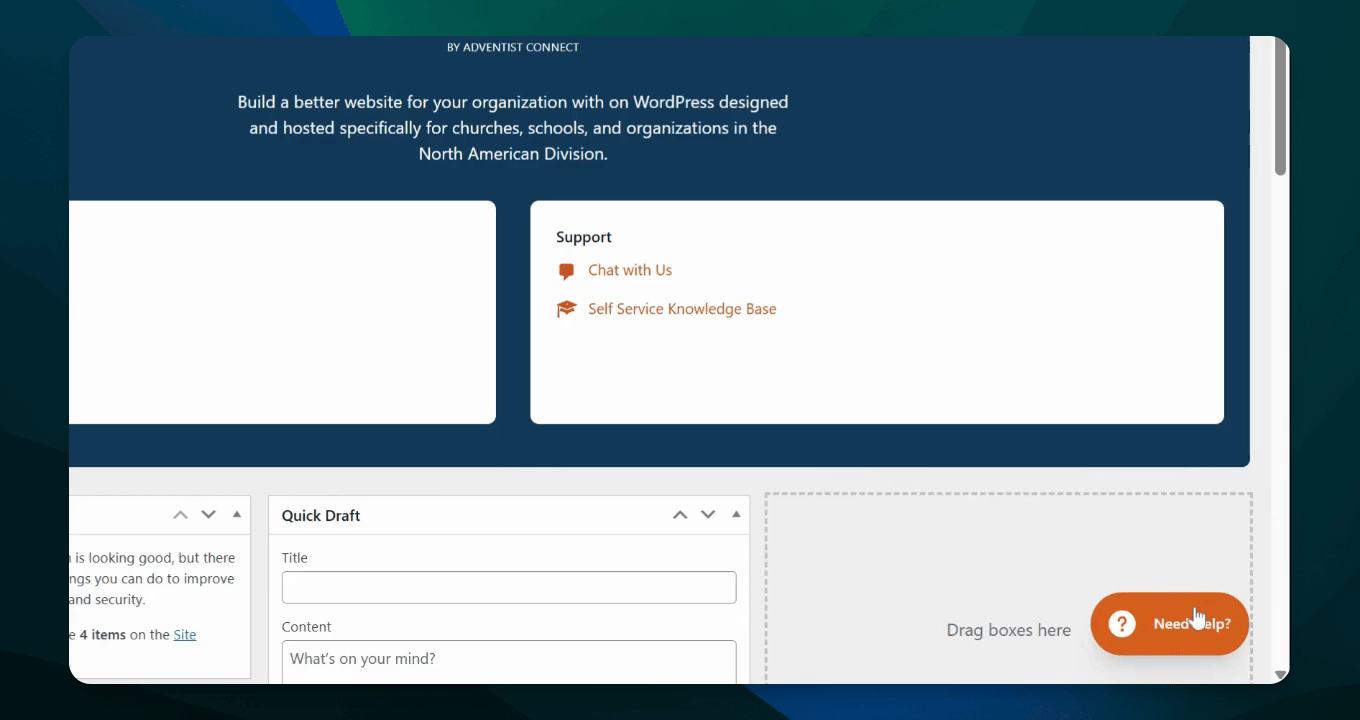This screenshot has width=1360, height=720.
Task: Collapse the left widget panel
Action: pos(237,515)
